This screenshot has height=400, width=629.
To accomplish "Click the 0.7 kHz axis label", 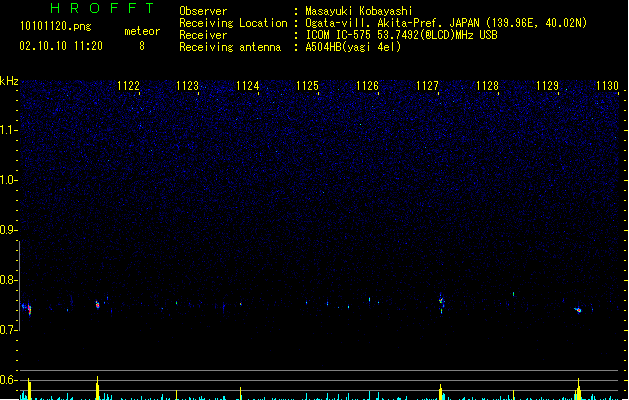I will coord(8,330).
